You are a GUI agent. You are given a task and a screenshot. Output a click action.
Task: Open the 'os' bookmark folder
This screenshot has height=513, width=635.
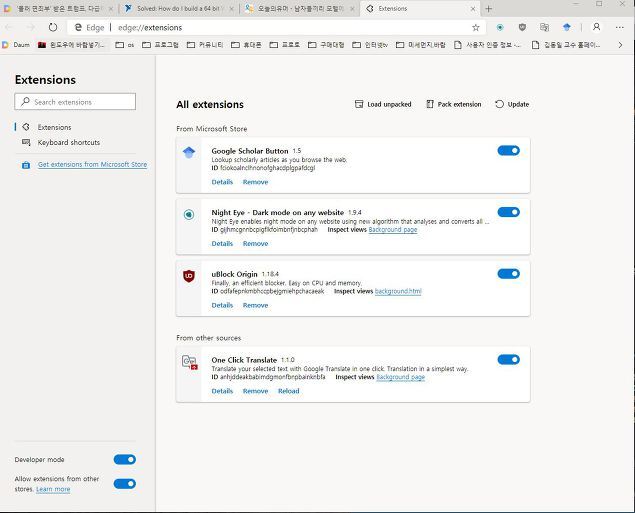[x=125, y=45]
